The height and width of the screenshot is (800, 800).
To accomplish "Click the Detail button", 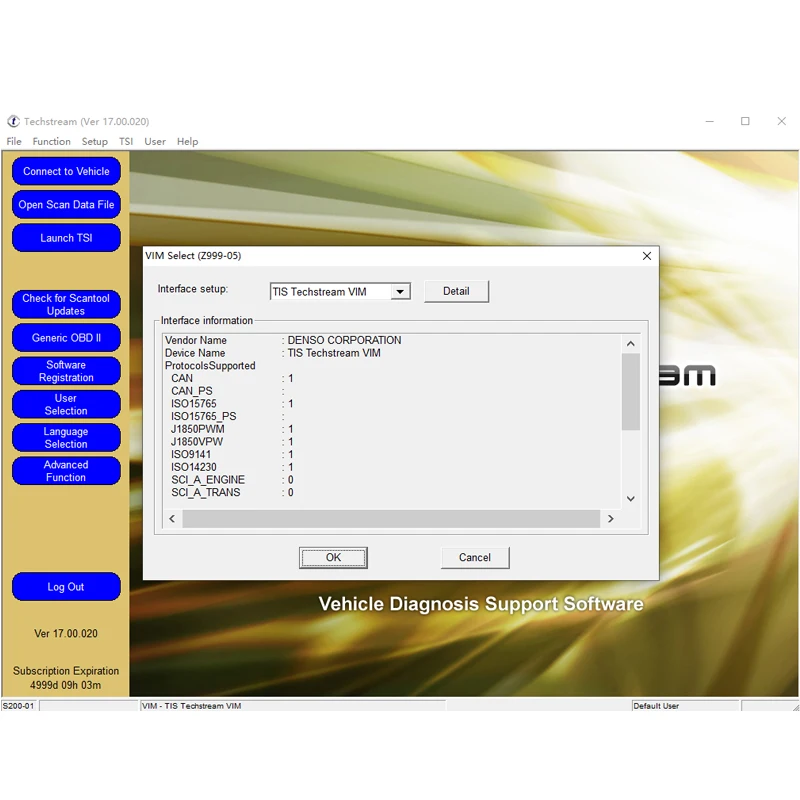I will [x=456, y=291].
